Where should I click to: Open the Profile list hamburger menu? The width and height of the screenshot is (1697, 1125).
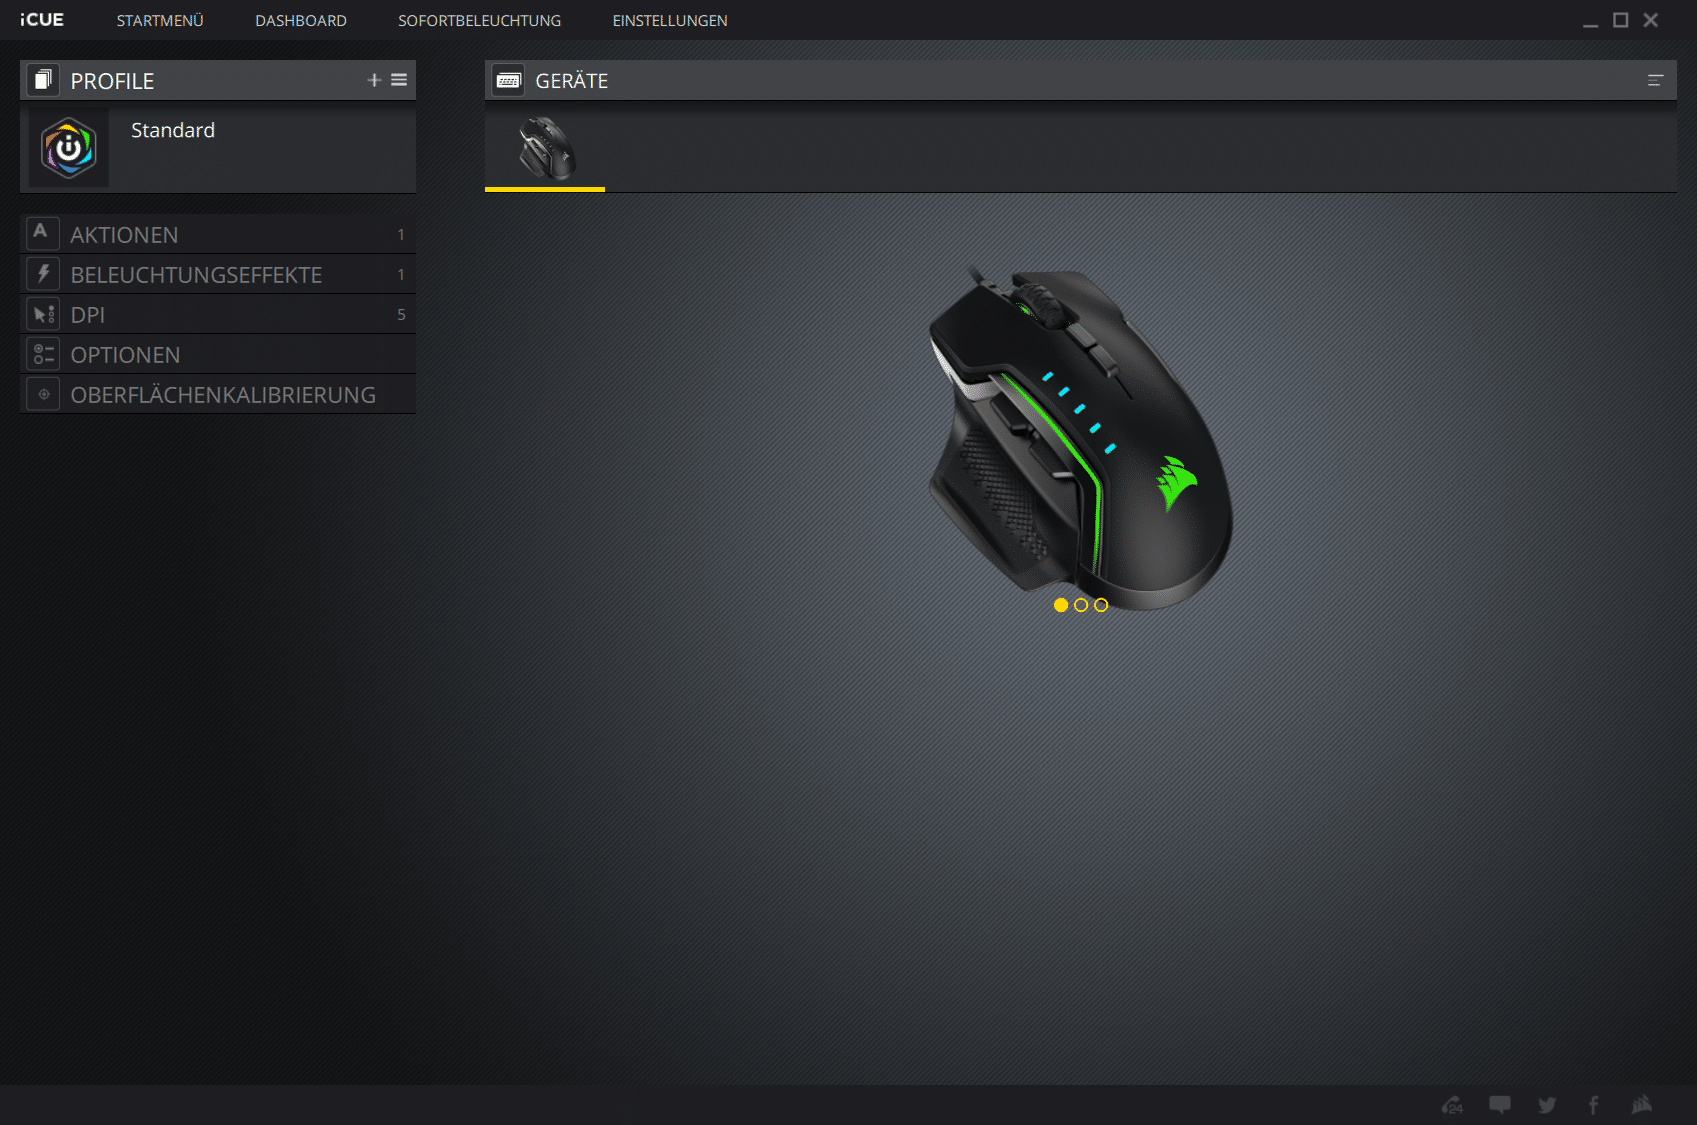(x=399, y=80)
